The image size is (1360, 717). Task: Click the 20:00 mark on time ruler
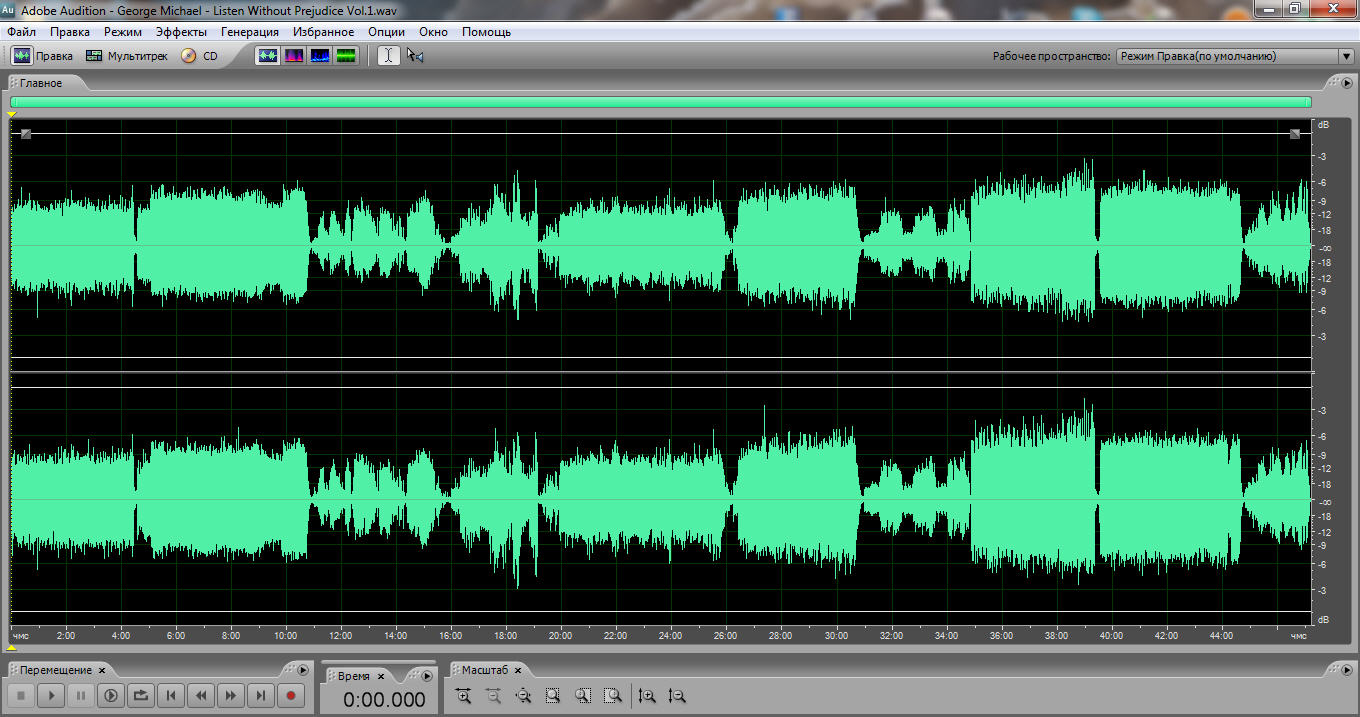(560, 636)
